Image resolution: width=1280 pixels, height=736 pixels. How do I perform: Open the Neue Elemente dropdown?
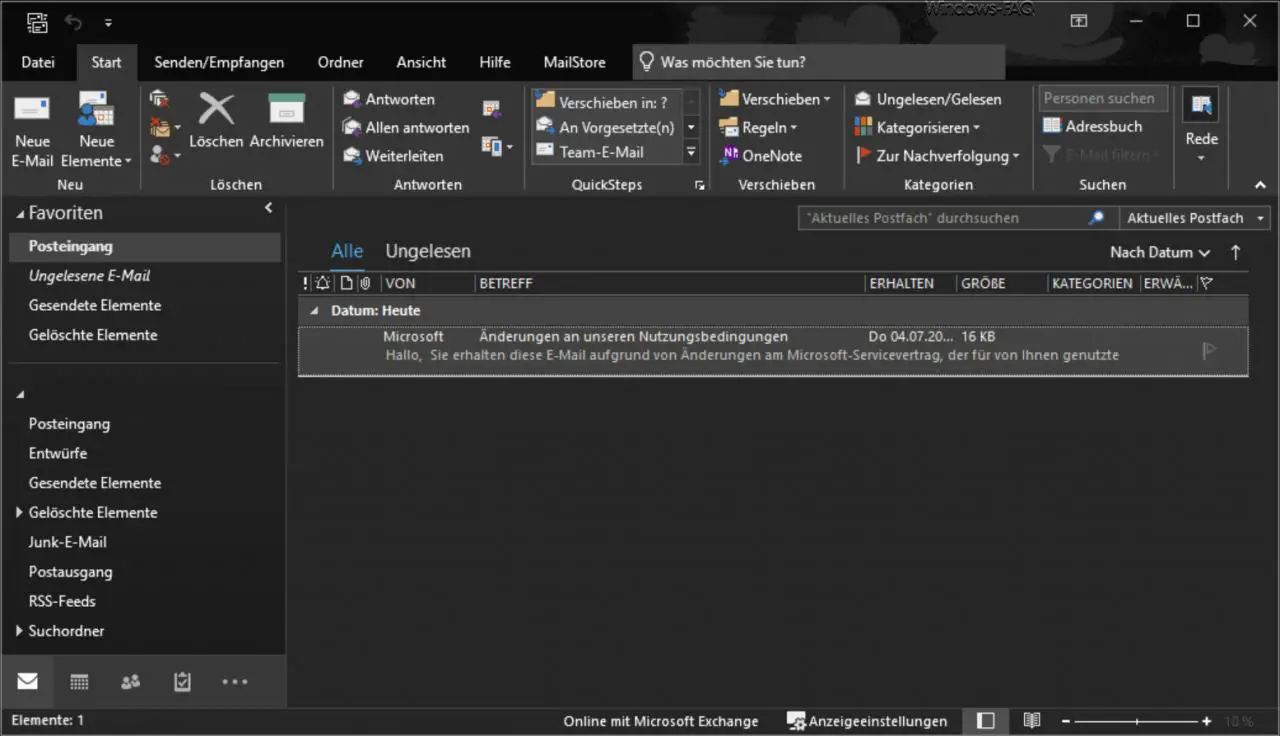click(96, 130)
